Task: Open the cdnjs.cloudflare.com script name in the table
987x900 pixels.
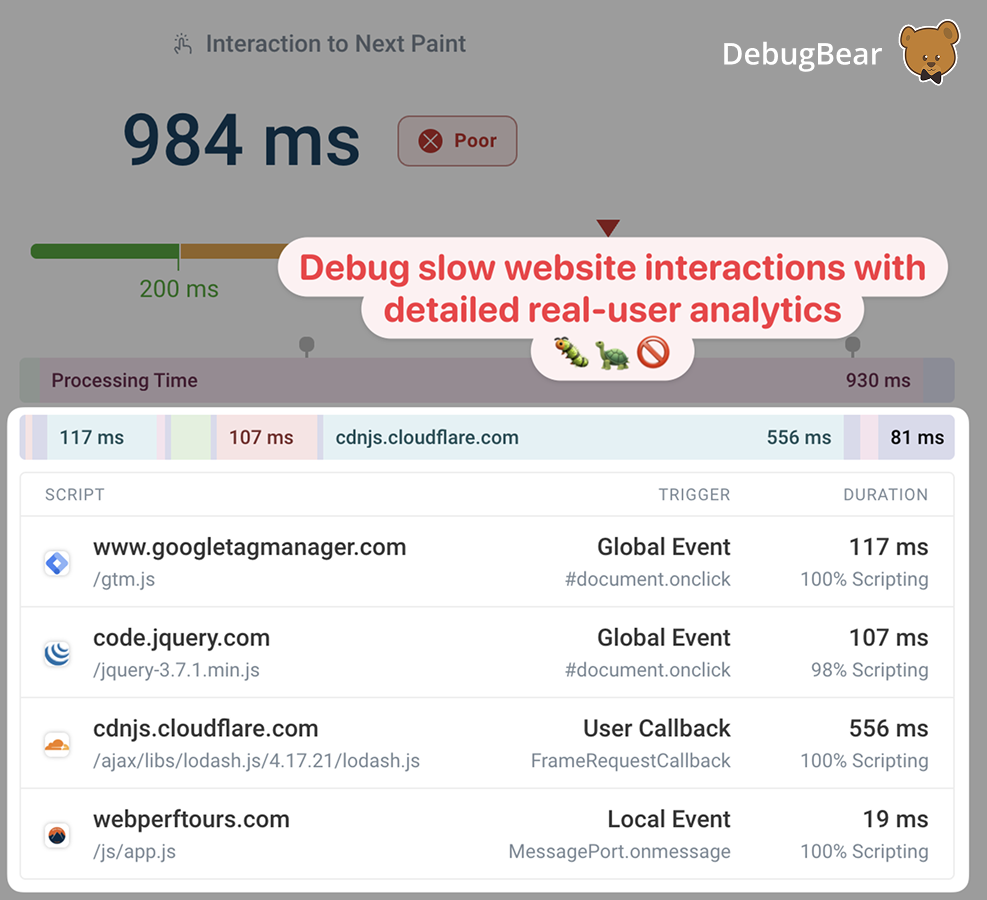Action: point(206,729)
